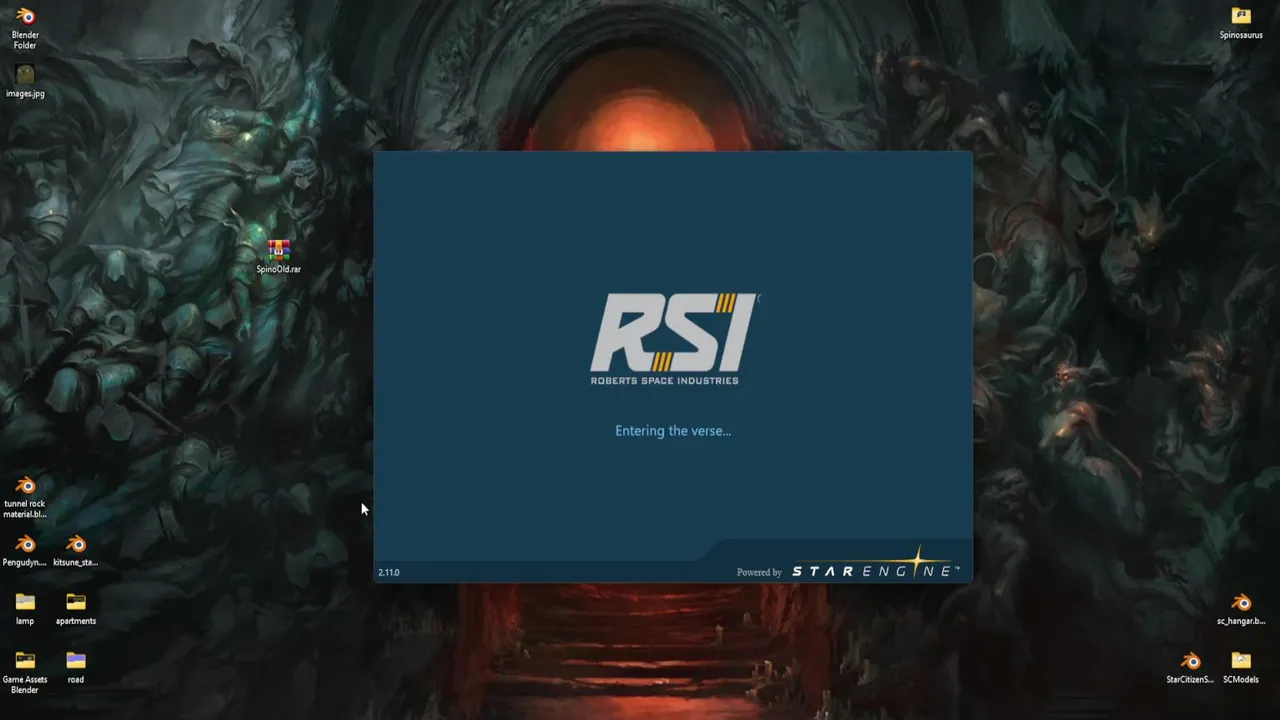Select the apartments folder icon
Image resolution: width=1280 pixels, height=720 pixels.
[76, 608]
